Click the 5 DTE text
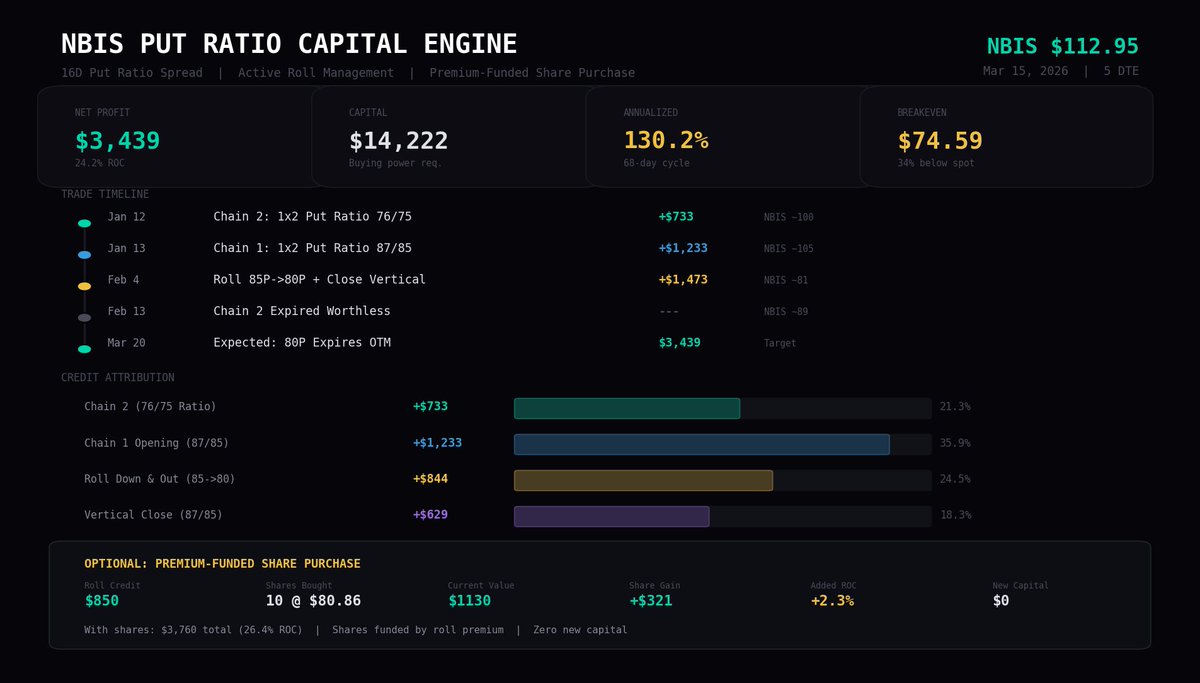The width and height of the screenshot is (1200, 683). pos(1121,71)
